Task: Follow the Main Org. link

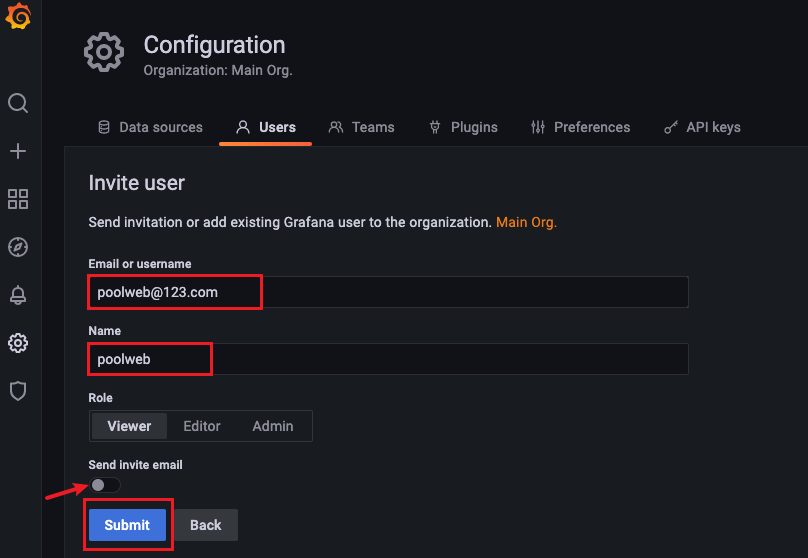Action: (526, 222)
